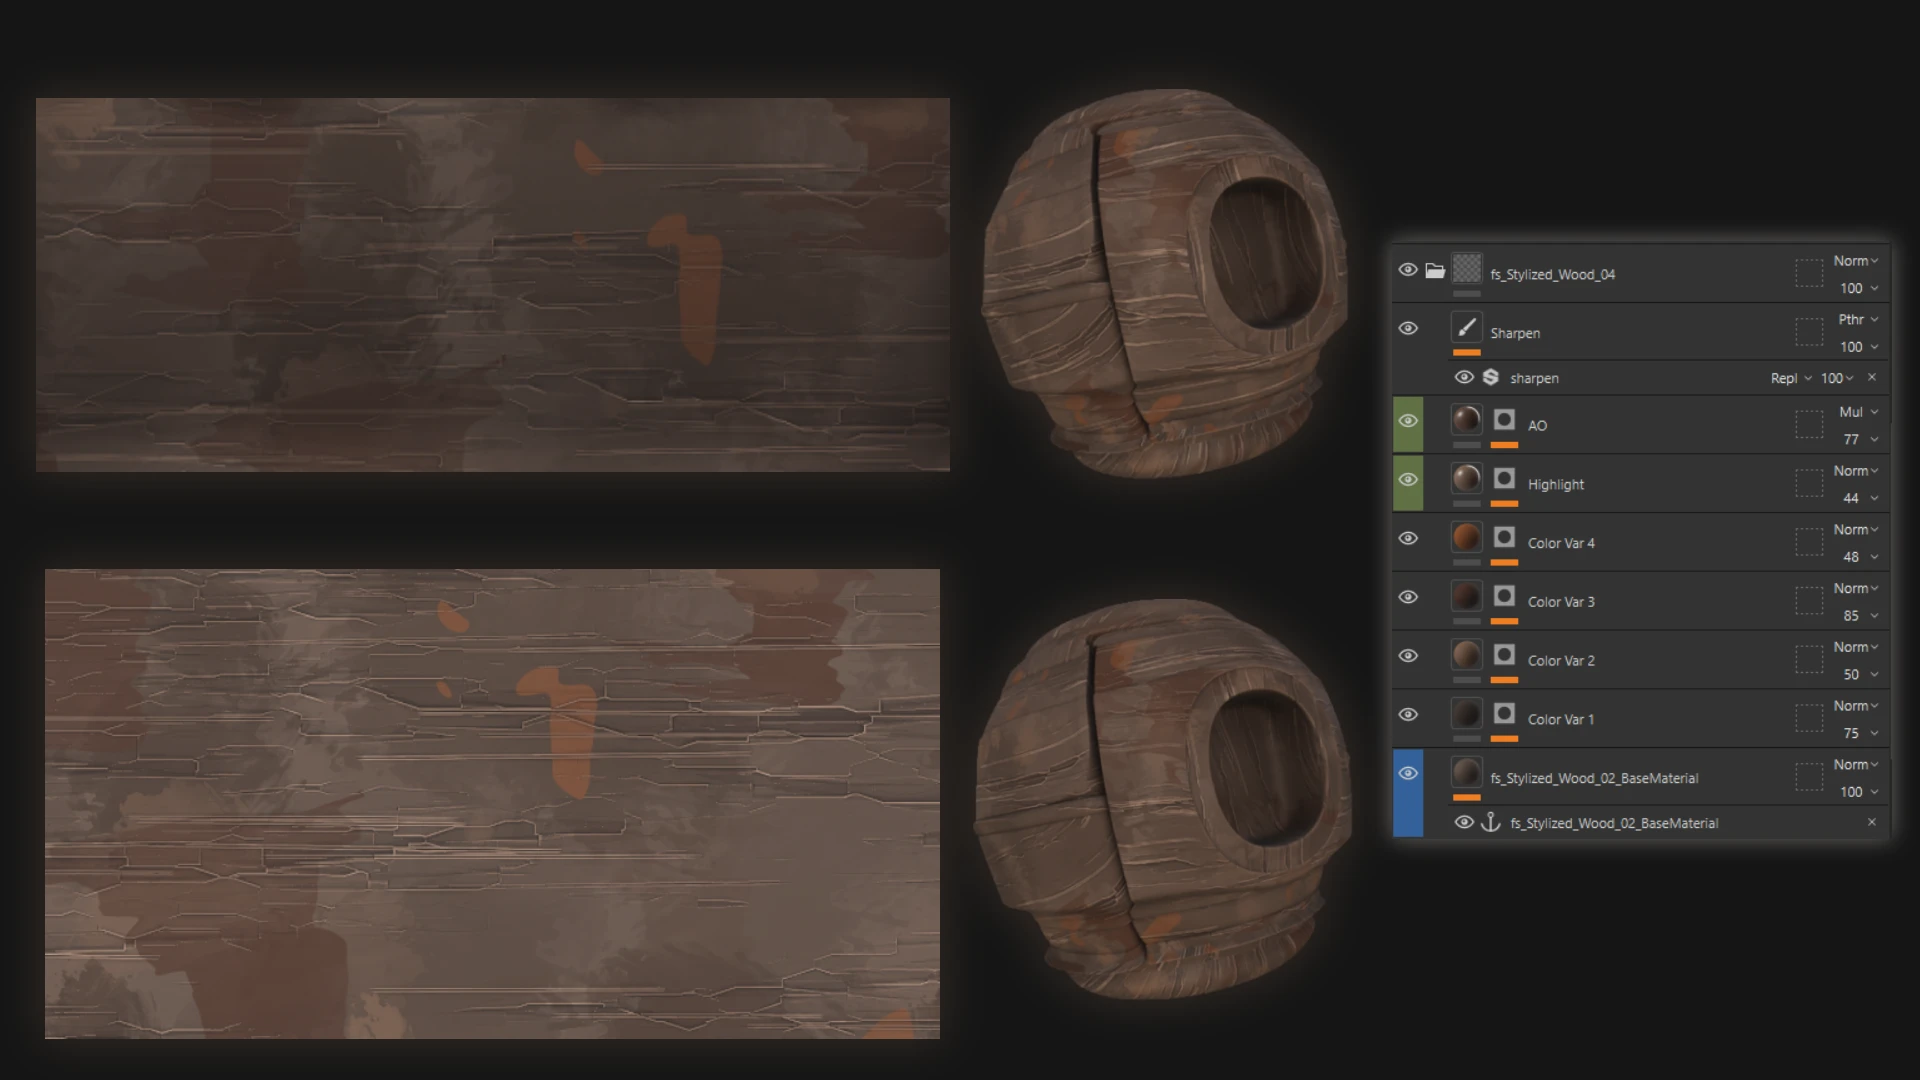Select the Highlight layer mask icon
This screenshot has height=1080, width=1920.
coord(1504,478)
